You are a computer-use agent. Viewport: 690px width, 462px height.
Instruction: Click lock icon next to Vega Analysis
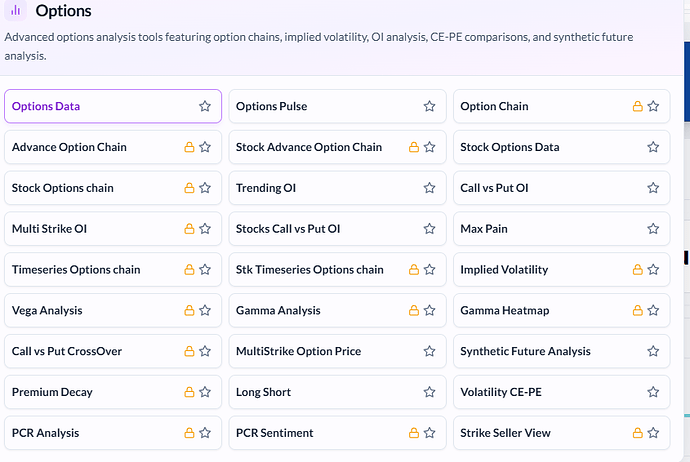click(x=188, y=311)
